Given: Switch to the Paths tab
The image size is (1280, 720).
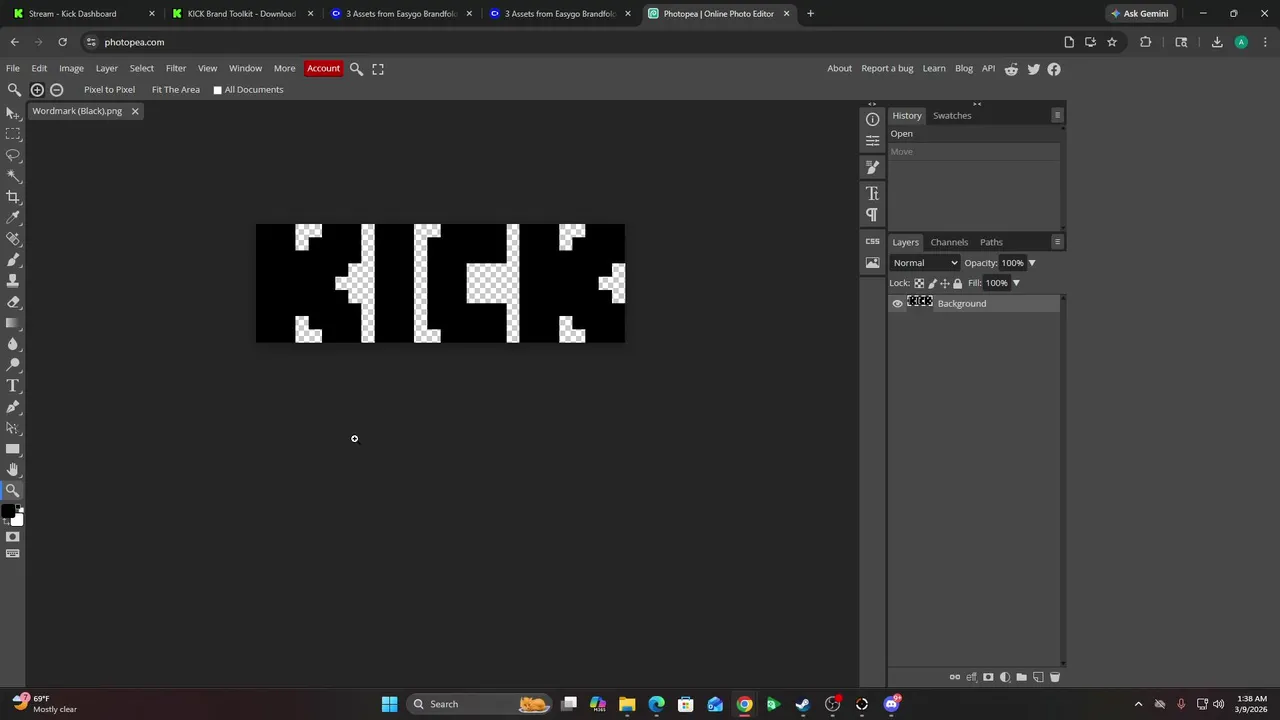Looking at the screenshot, I should tap(991, 242).
